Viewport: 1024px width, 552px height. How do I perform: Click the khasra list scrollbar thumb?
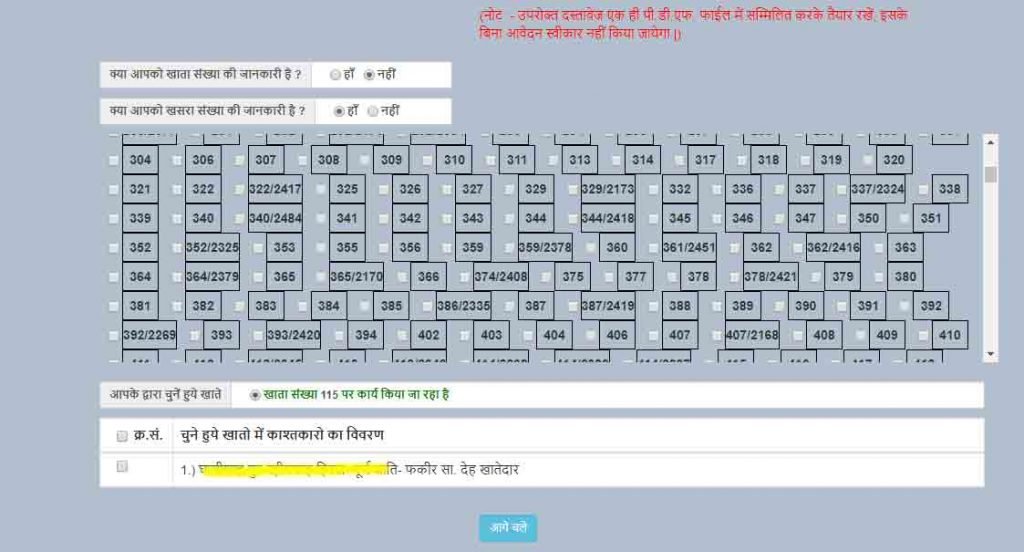(991, 174)
